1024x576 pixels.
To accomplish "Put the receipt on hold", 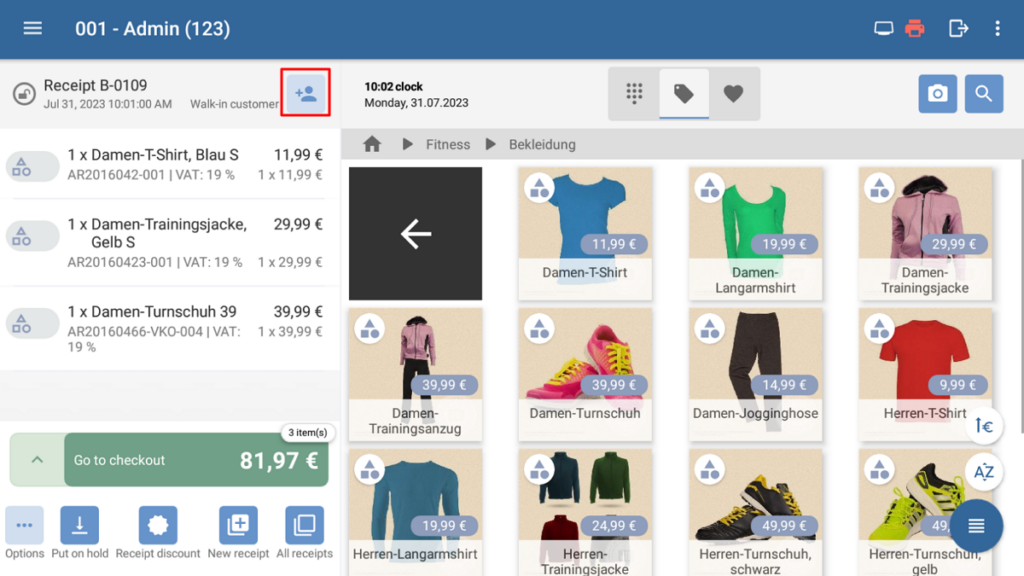I will [x=79, y=533].
